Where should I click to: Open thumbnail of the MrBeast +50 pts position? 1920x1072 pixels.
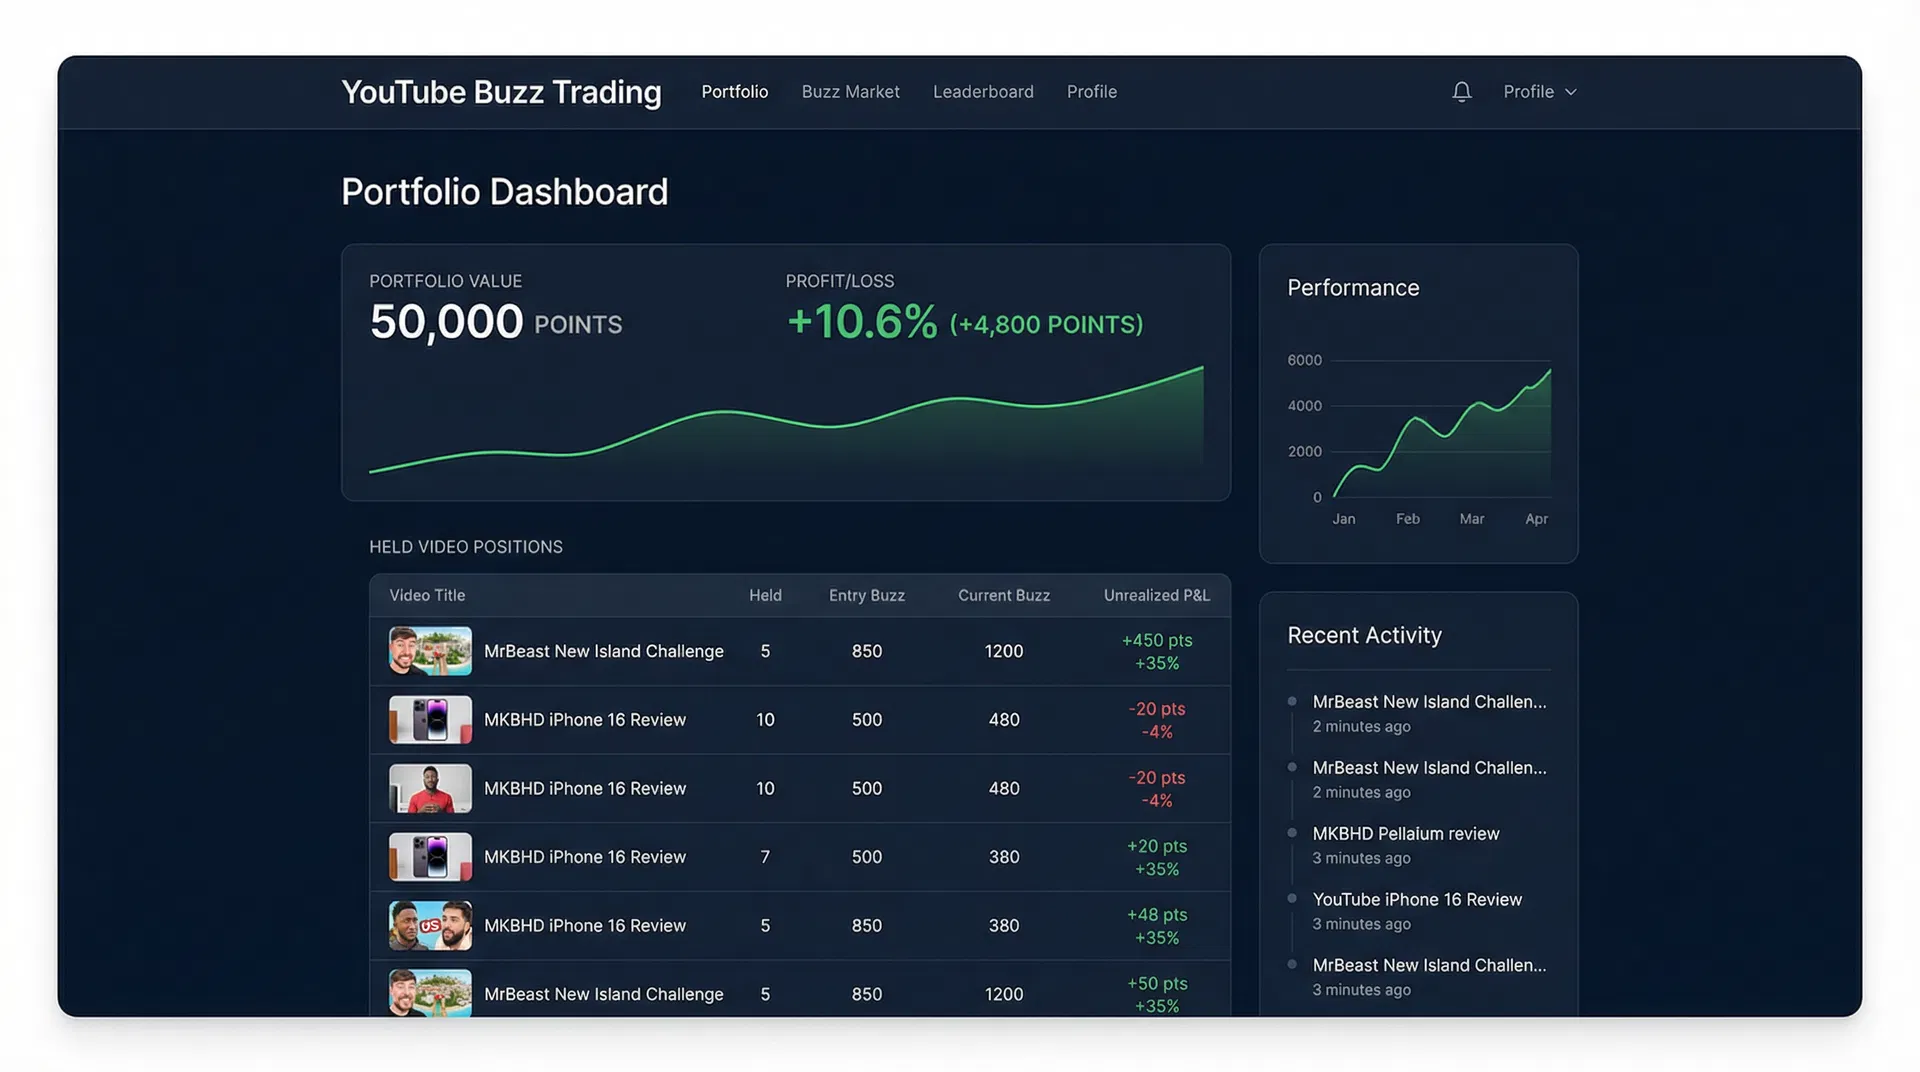430,993
